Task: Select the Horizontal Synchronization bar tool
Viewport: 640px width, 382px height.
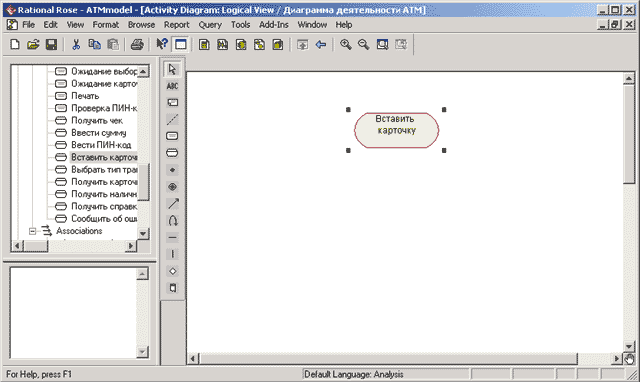Action: (172, 238)
